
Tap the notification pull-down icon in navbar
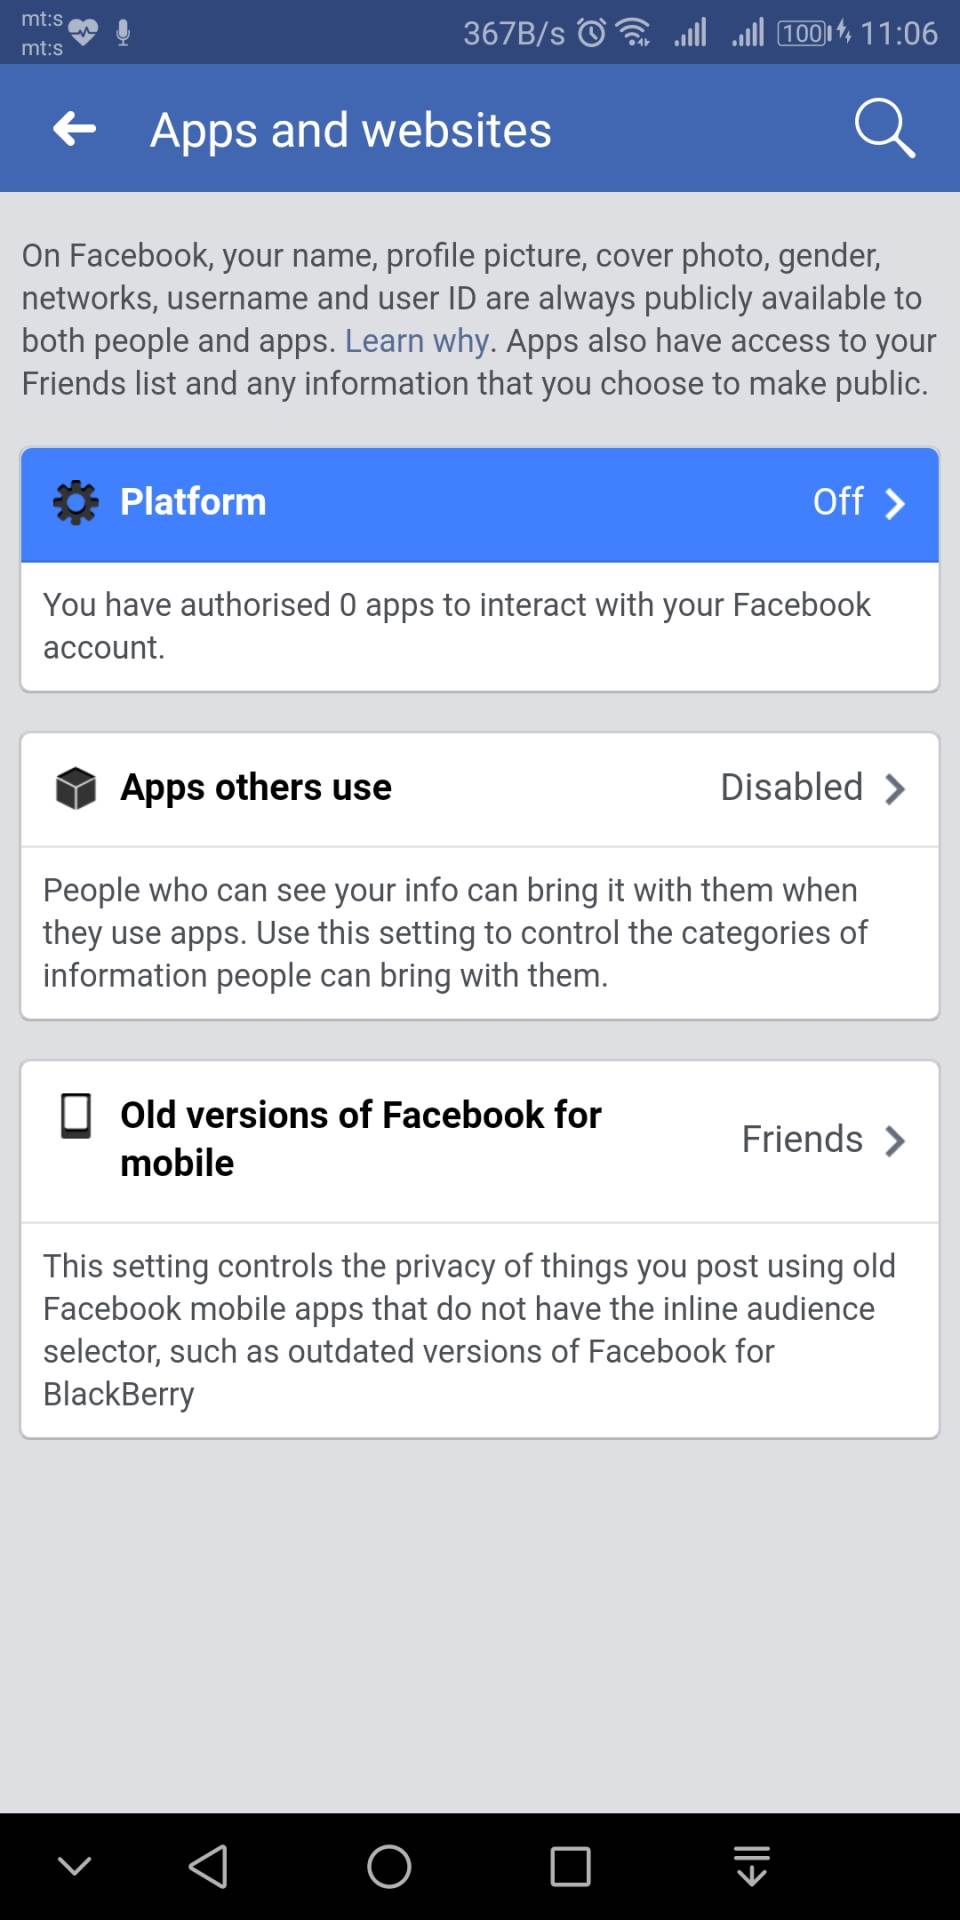click(751, 1866)
